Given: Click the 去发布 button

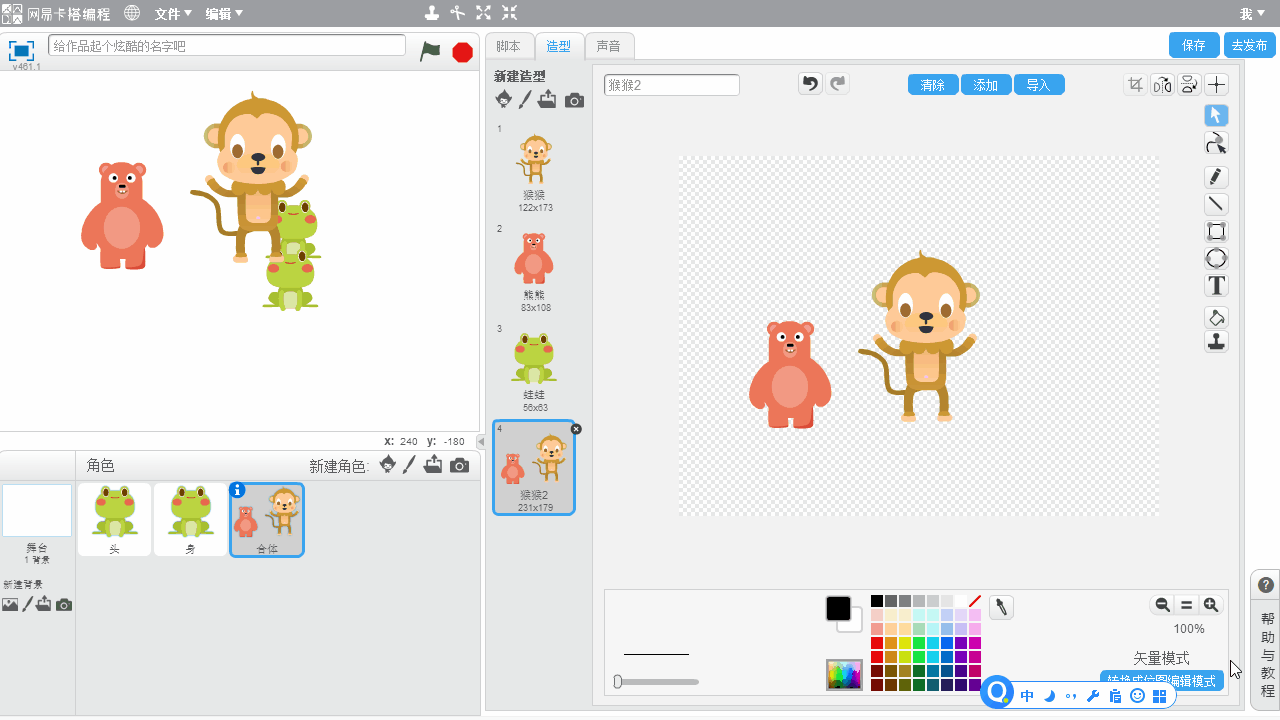Looking at the screenshot, I should [1249, 45].
